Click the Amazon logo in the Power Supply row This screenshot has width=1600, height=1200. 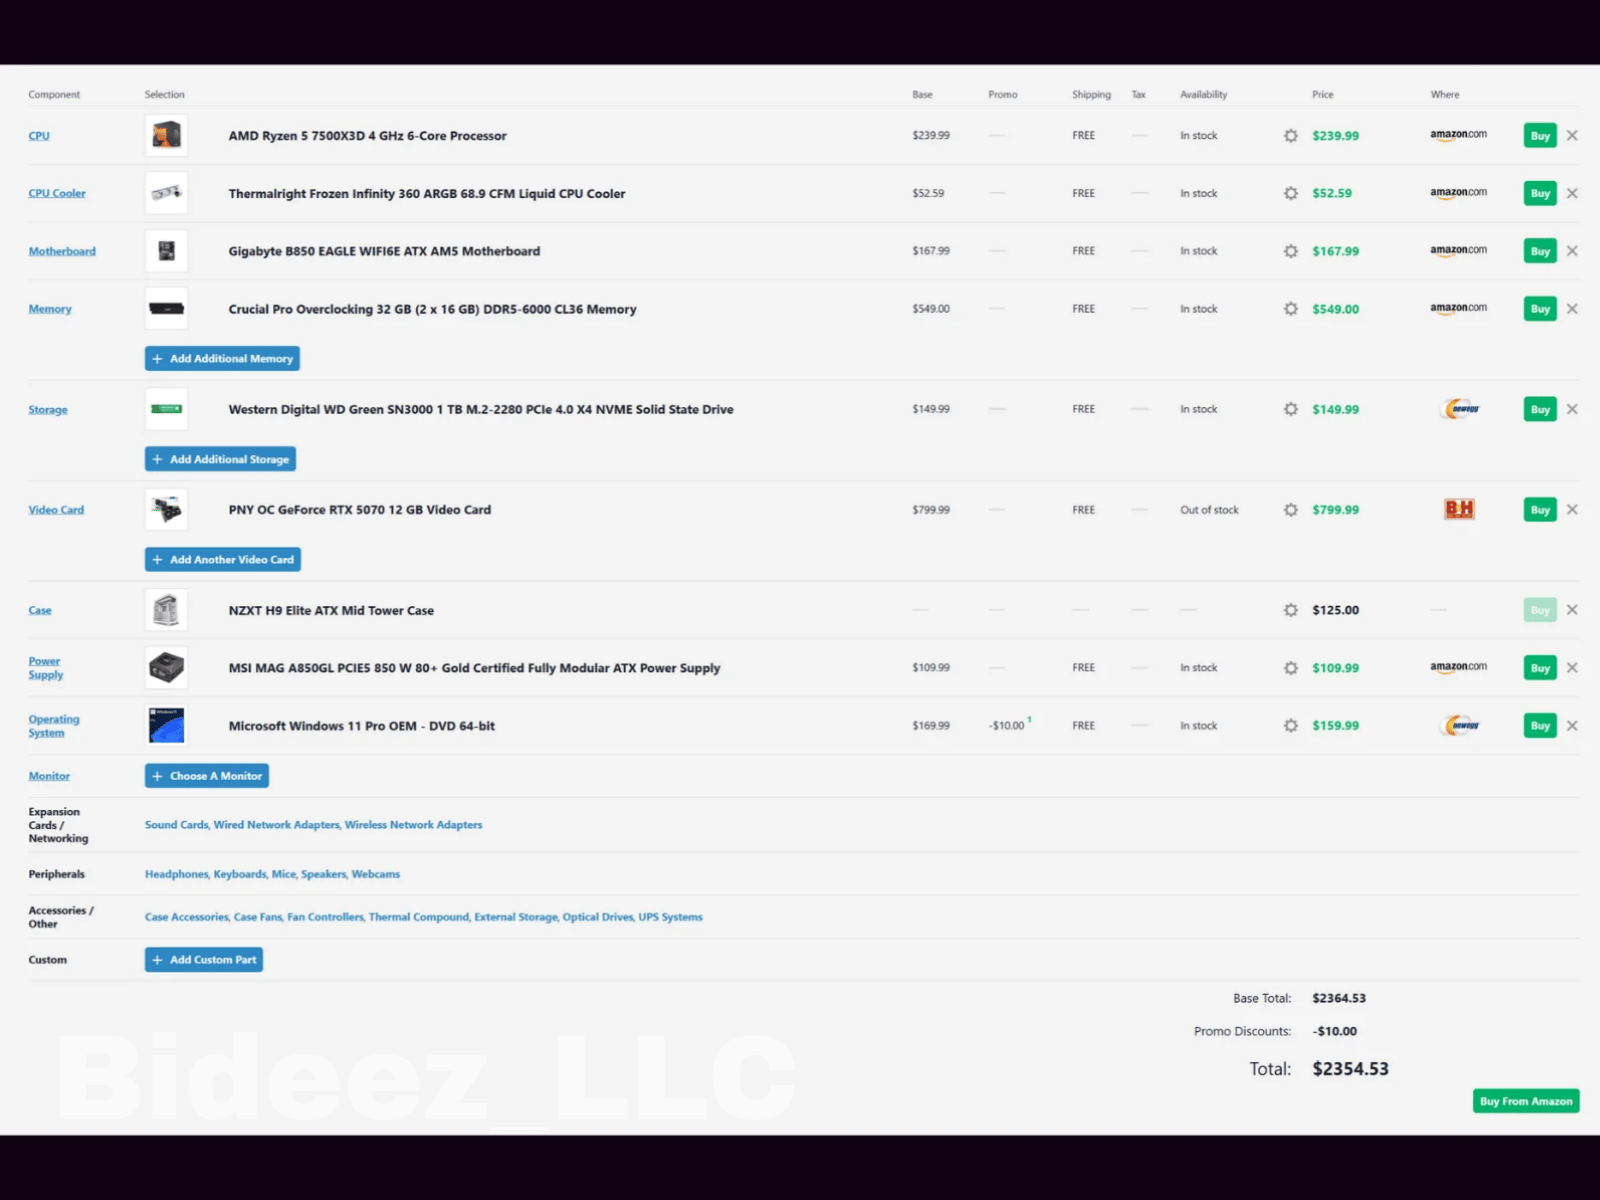click(1458, 667)
